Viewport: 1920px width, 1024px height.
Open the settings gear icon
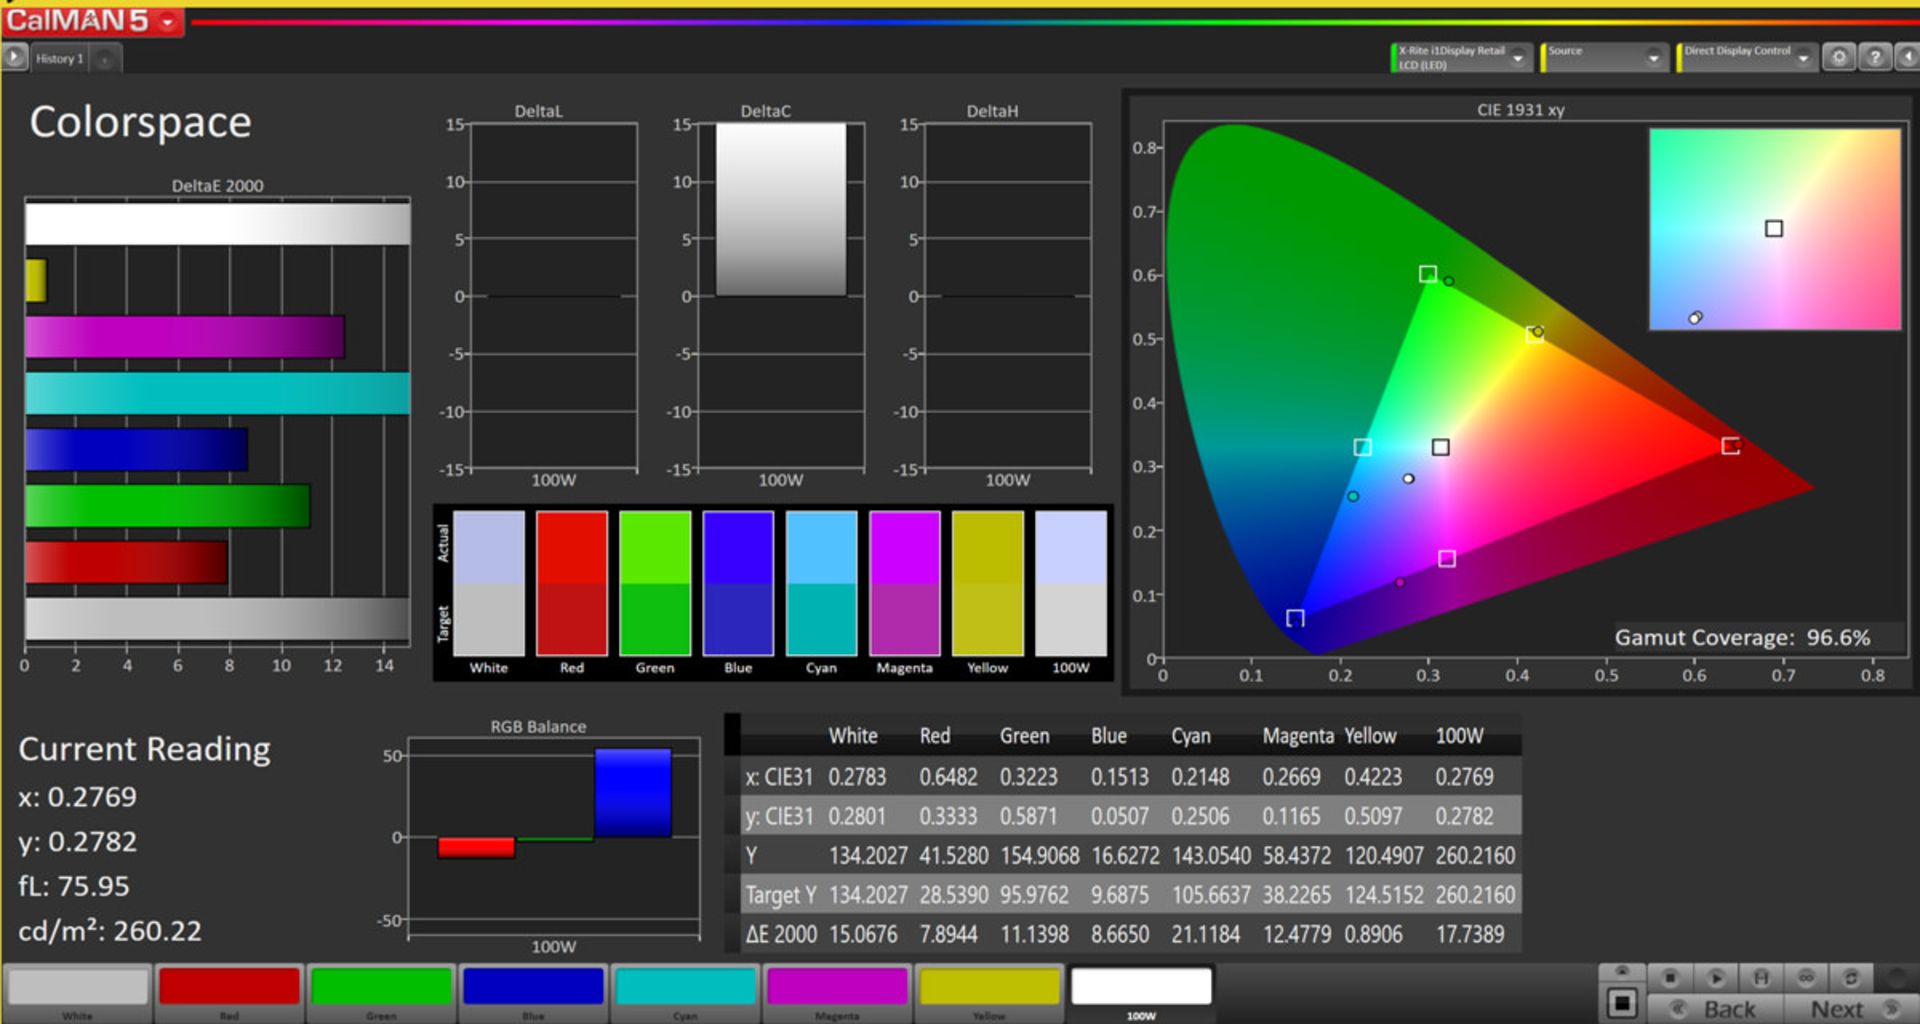click(1838, 58)
